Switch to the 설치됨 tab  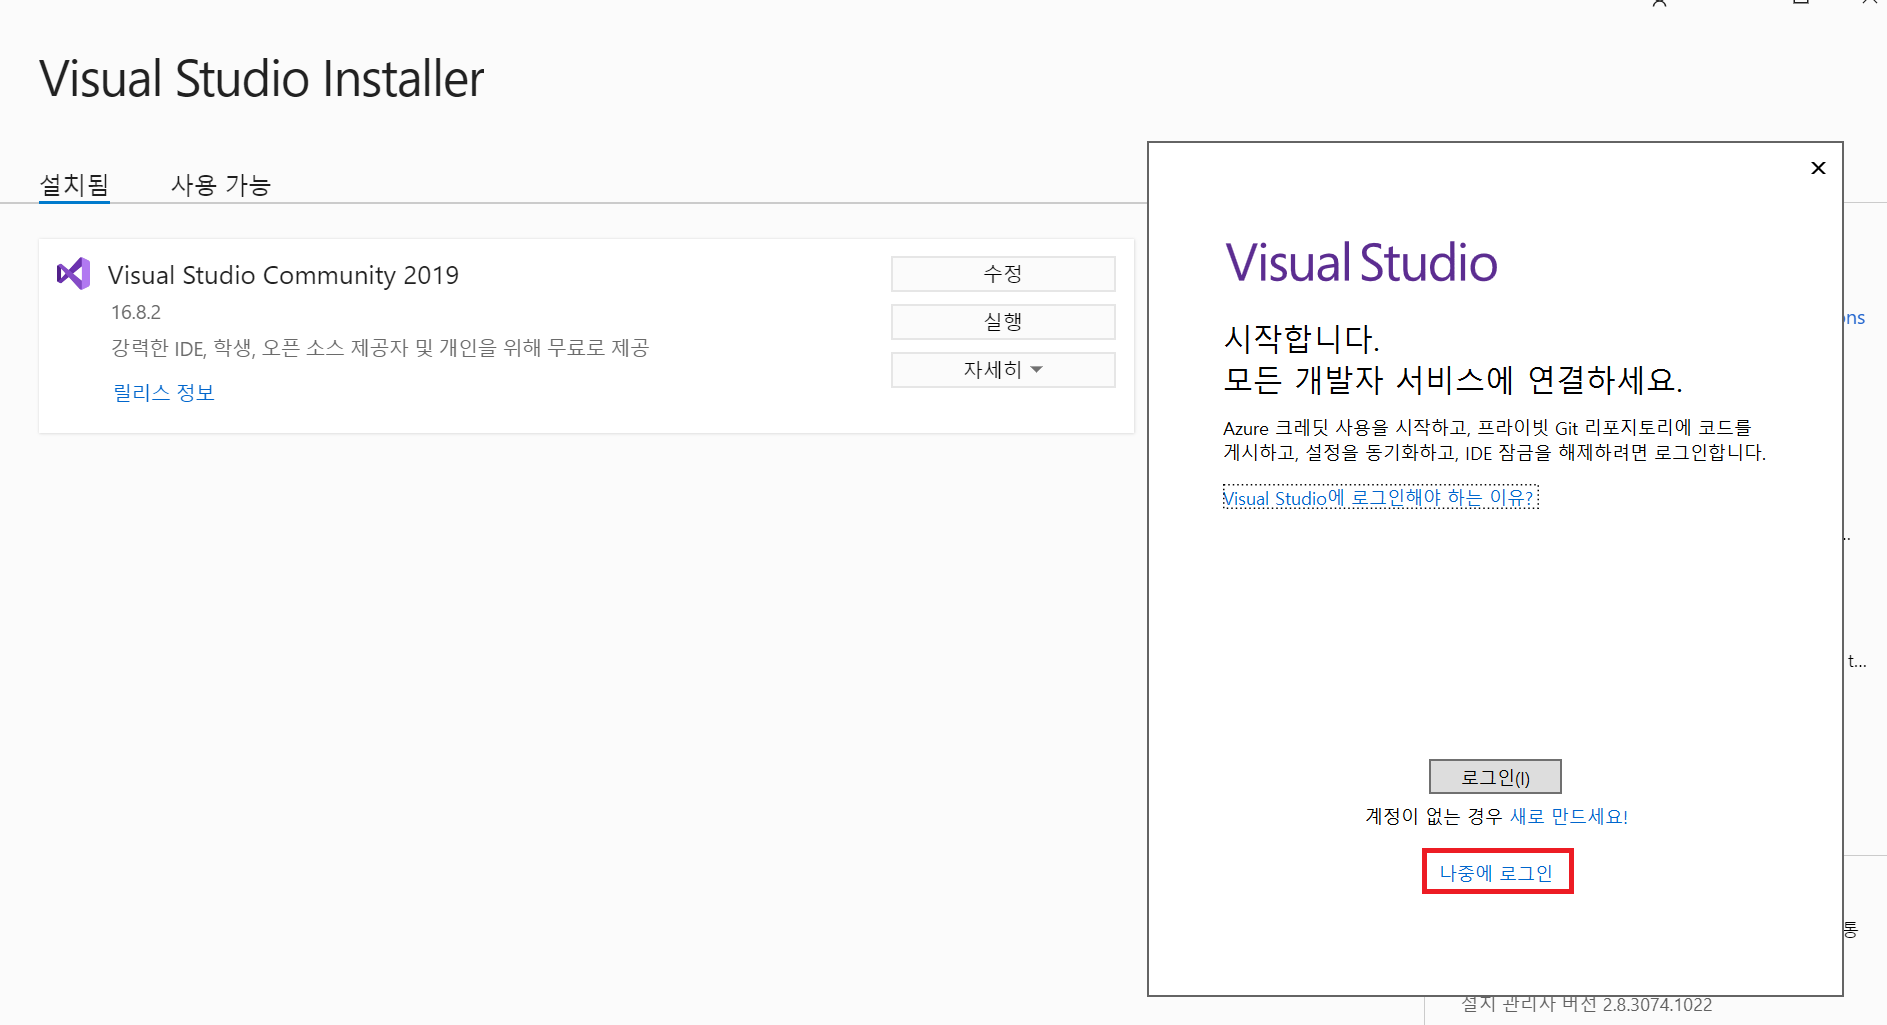pos(74,185)
